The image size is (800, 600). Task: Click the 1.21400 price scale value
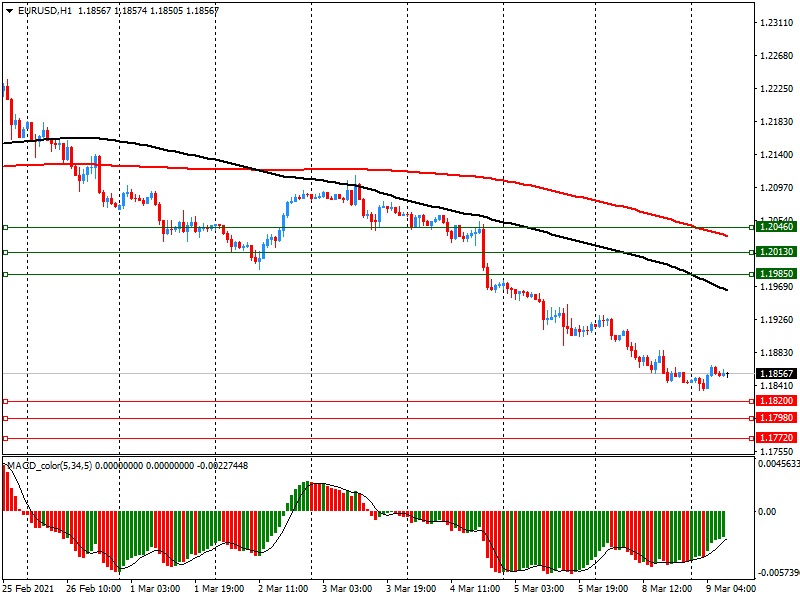pos(777,155)
